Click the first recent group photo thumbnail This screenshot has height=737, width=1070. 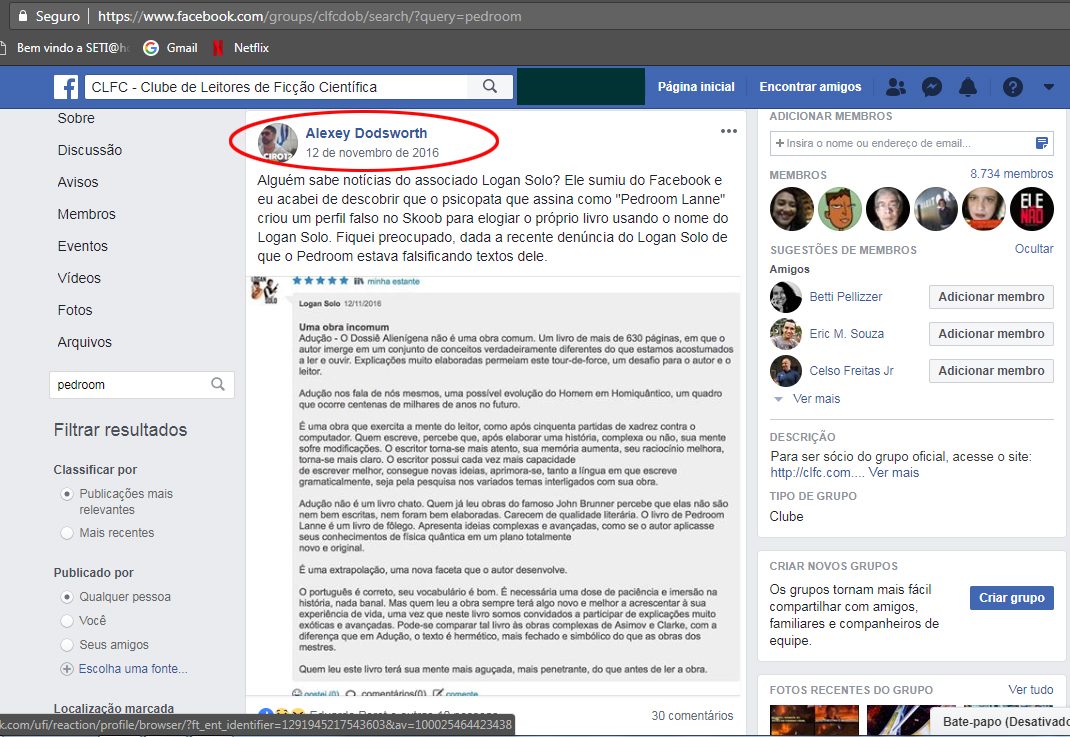tap(814, 720)
